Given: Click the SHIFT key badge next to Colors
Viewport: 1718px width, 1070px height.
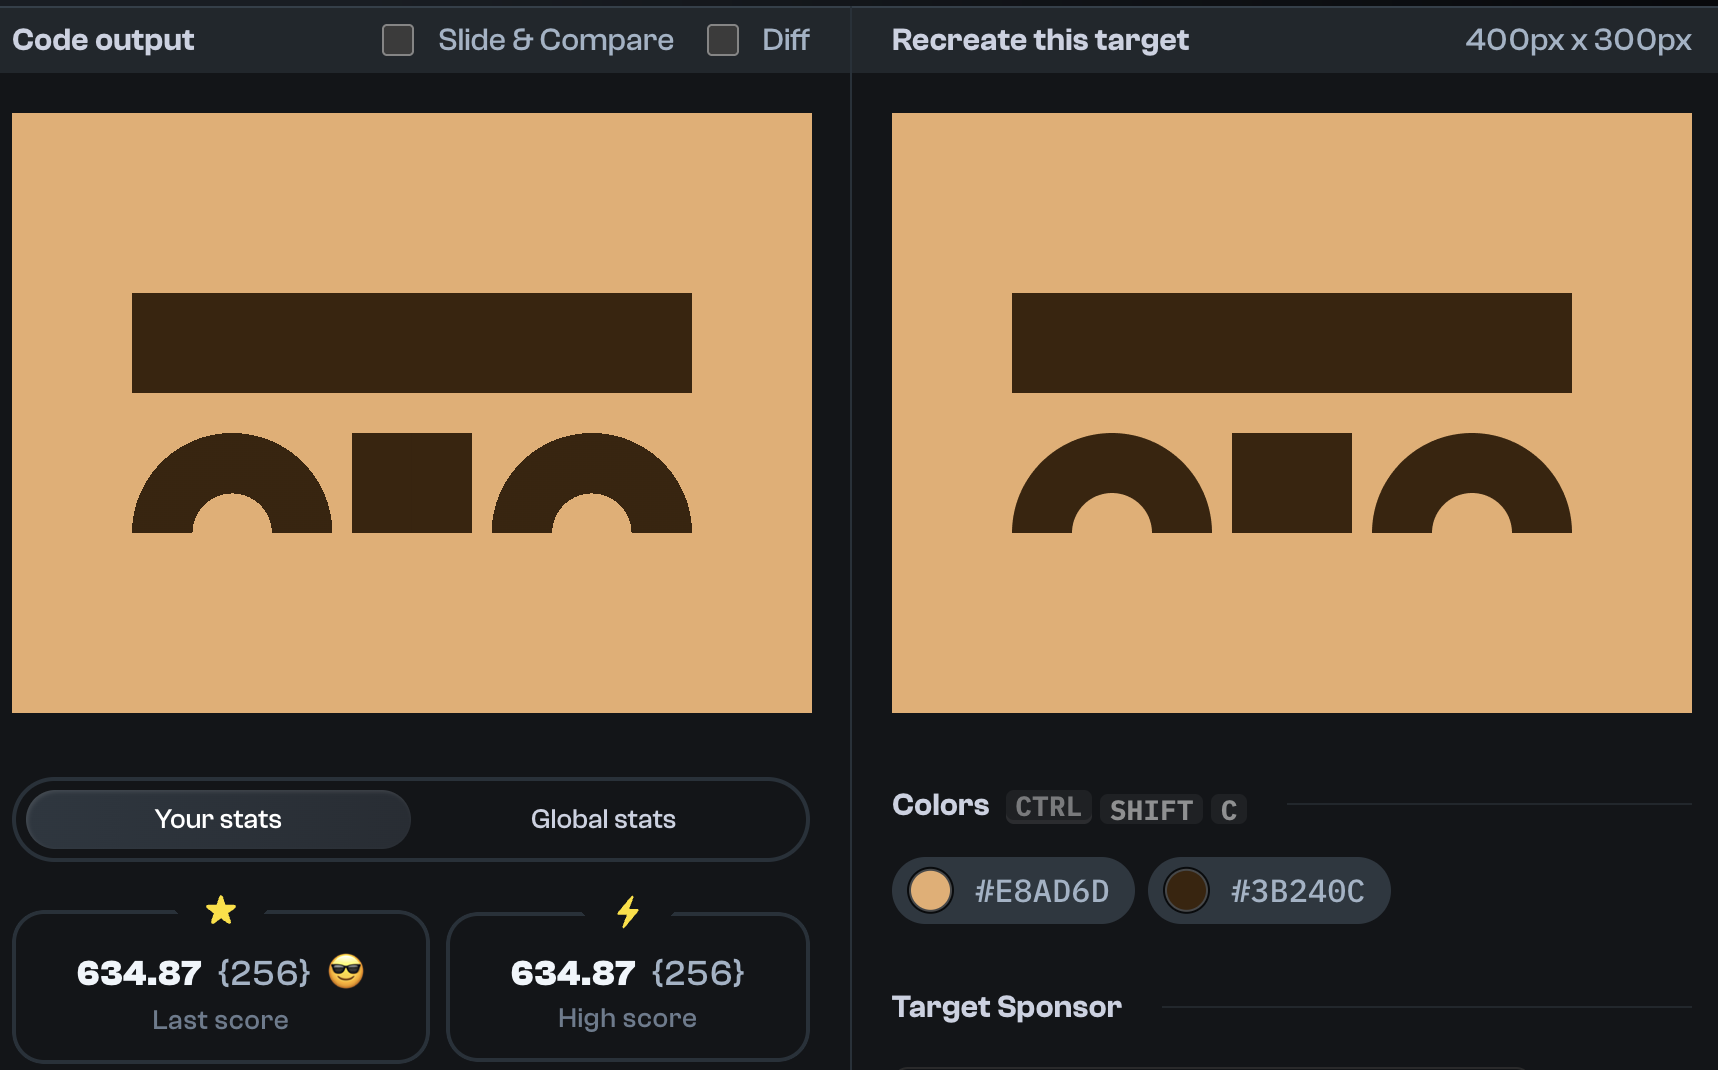Looking at the screenshot, I should pyautogui.click(x=1150, y=809).
